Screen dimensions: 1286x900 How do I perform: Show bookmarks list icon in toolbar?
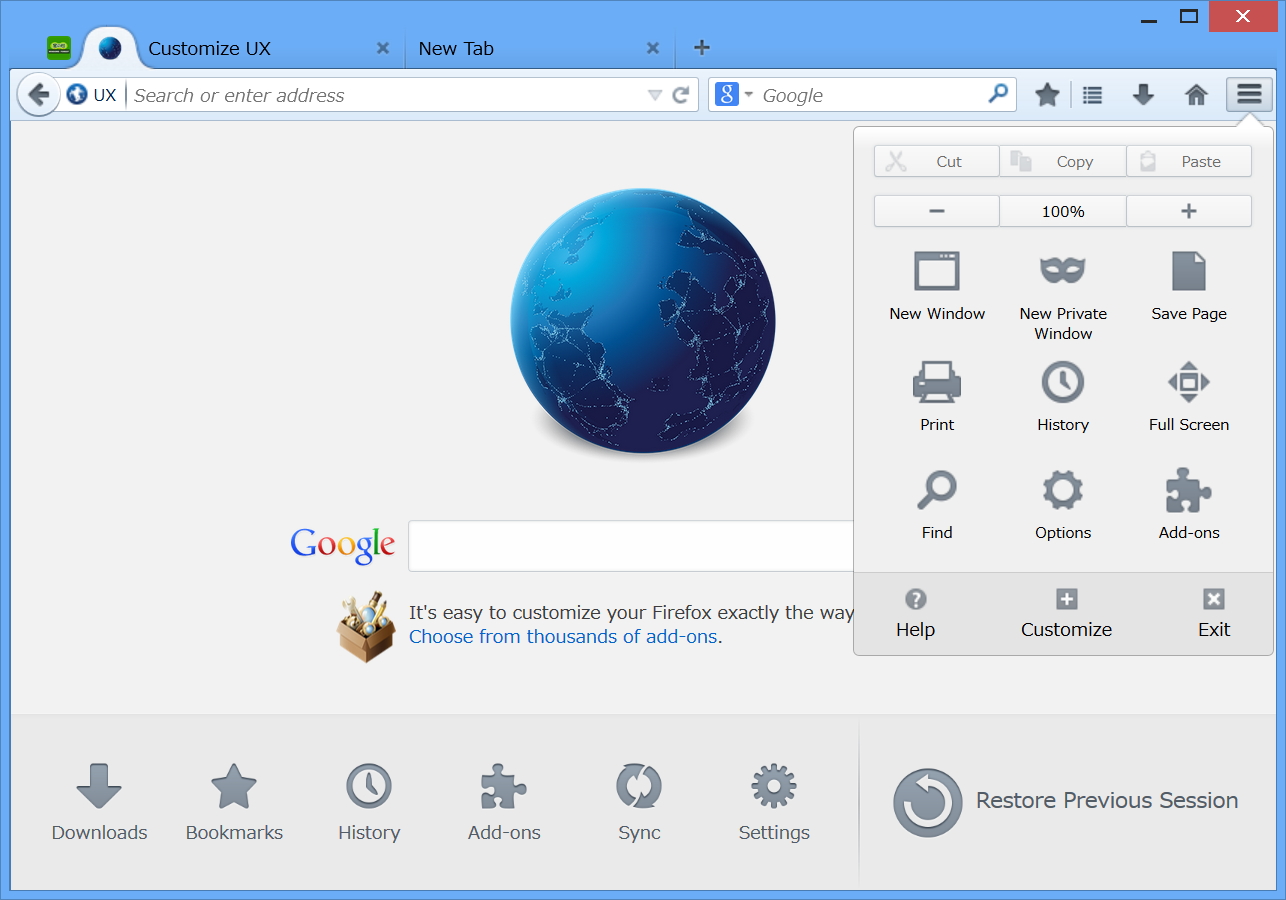pos(1093,95)
